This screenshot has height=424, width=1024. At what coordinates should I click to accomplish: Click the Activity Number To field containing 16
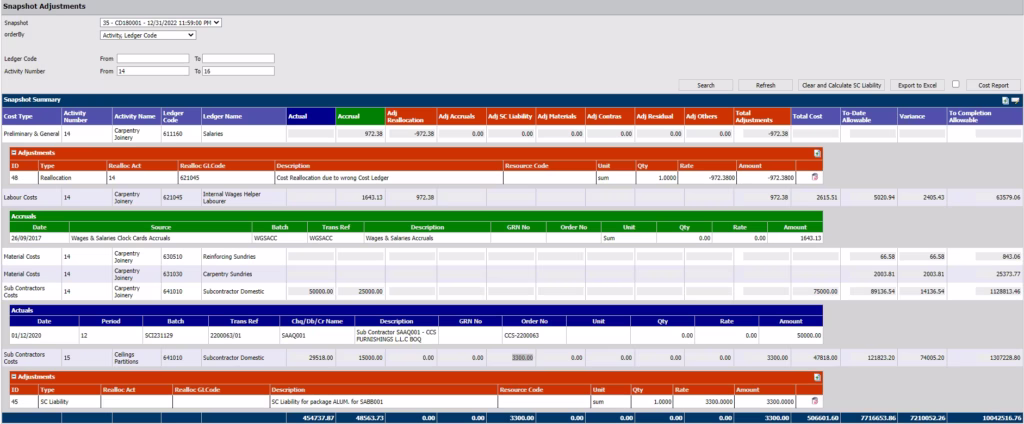pyautogui.click(x=238, y=71)
